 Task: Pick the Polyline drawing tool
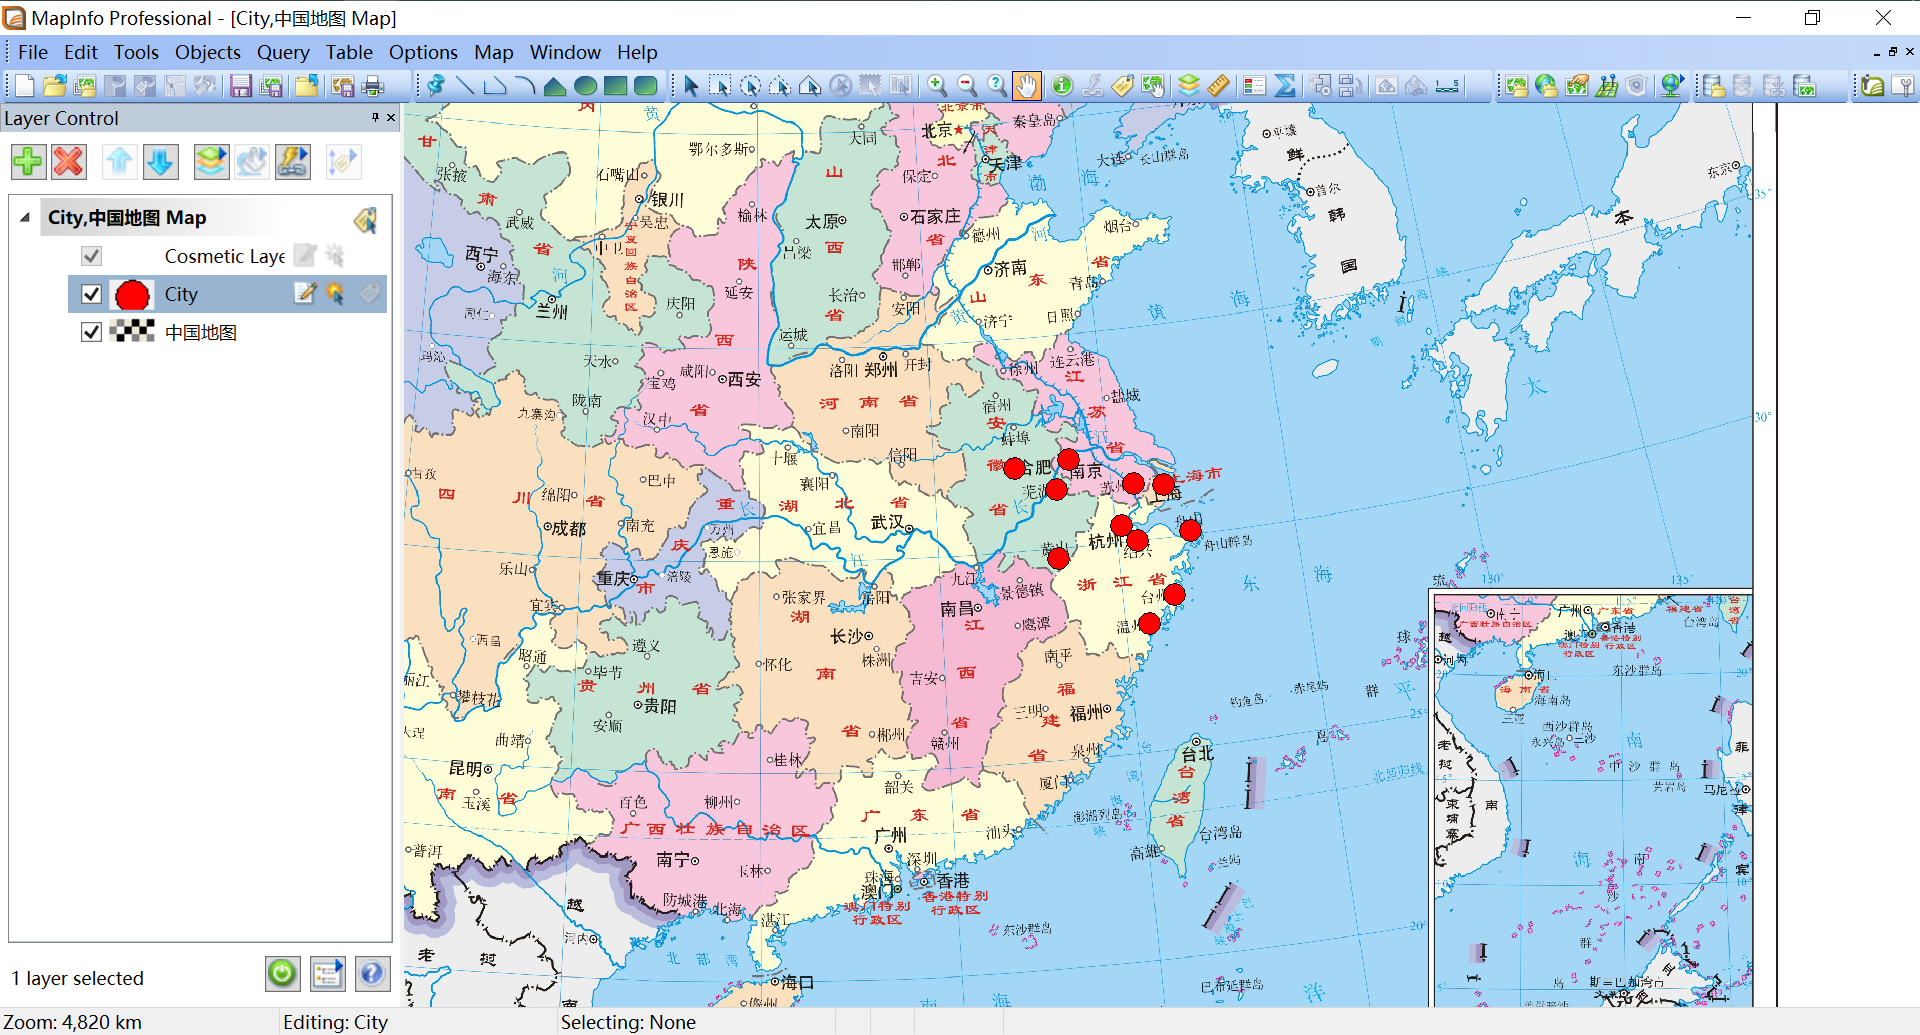tap(495, 86)
